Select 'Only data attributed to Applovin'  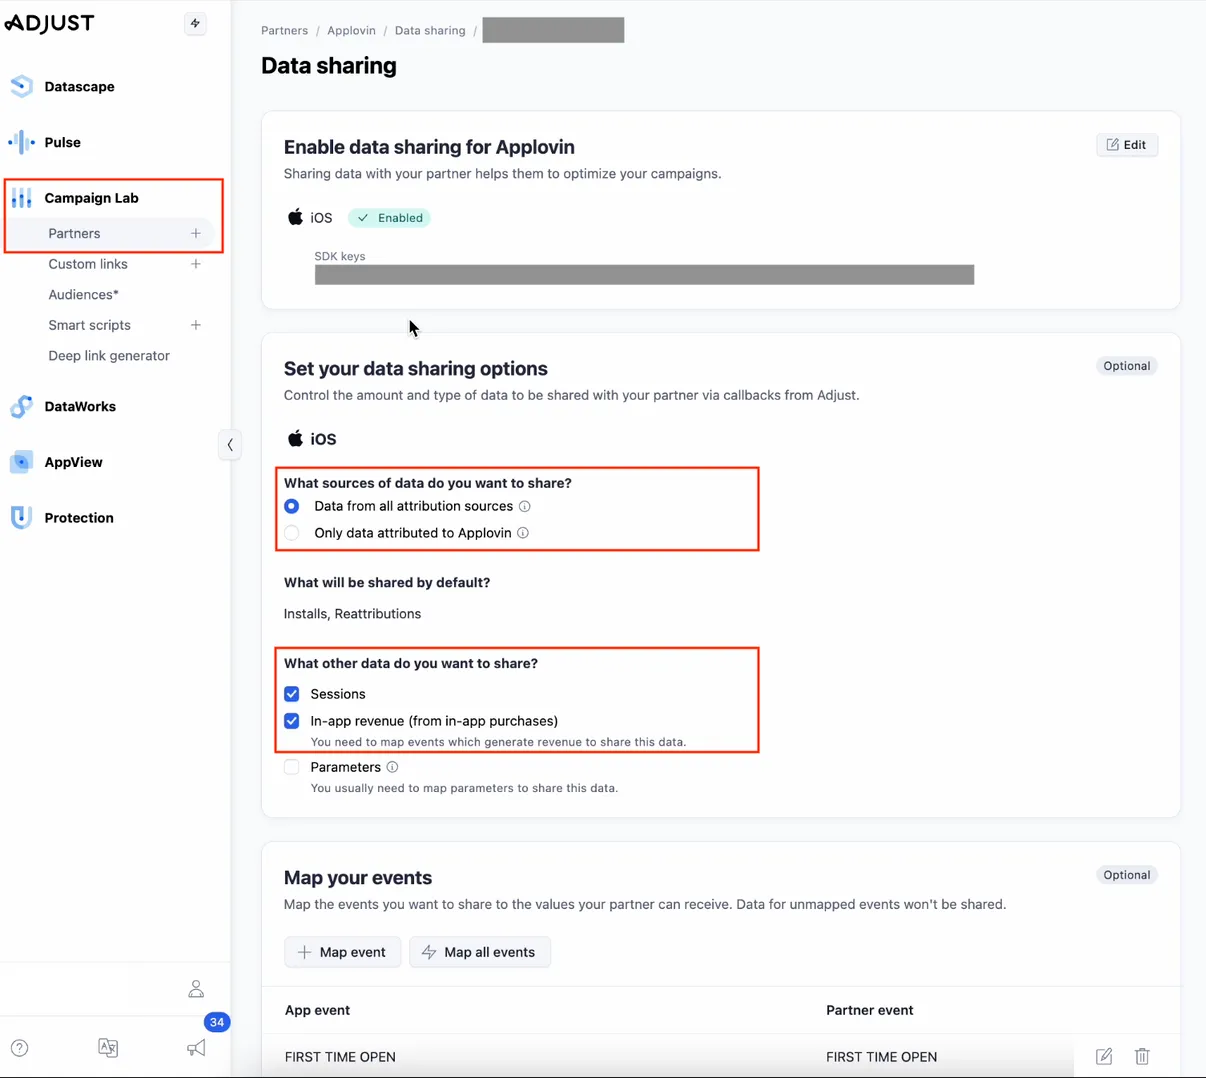pos(291,532)
